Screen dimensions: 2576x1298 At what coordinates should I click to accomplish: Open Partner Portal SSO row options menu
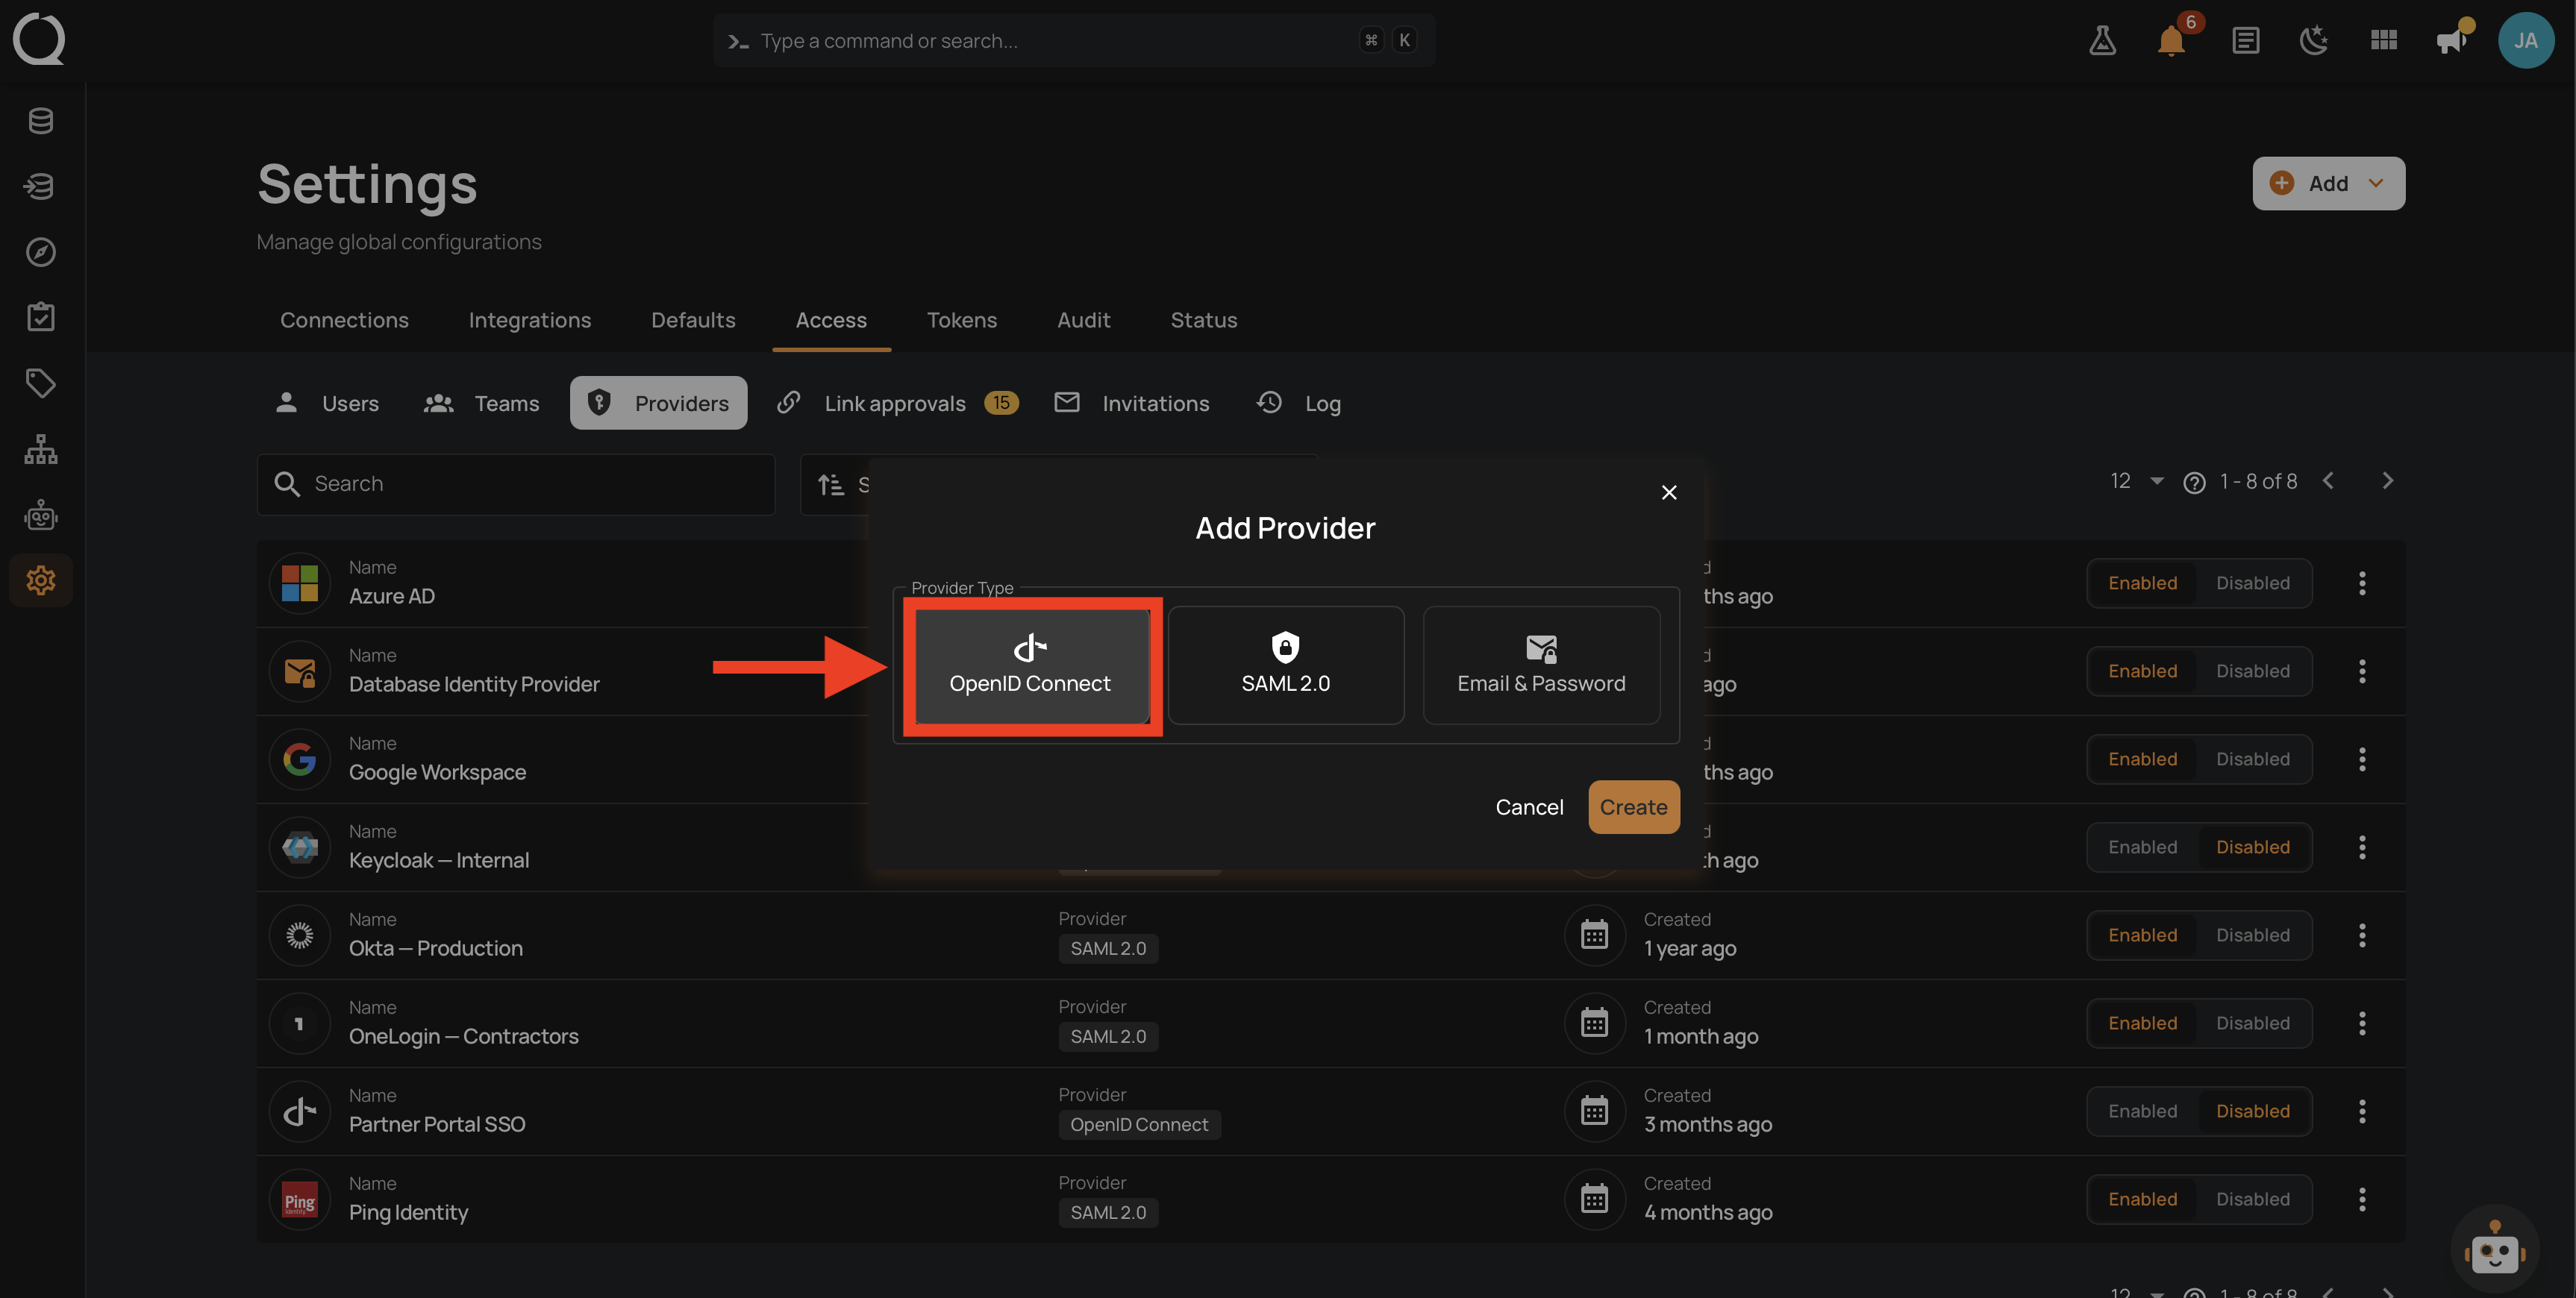click(2362, 1111)
